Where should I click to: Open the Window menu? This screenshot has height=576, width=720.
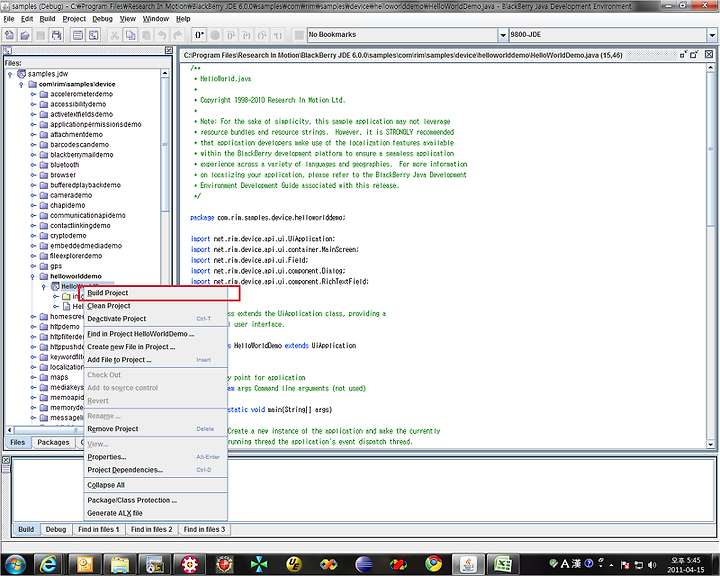point(156,19)
